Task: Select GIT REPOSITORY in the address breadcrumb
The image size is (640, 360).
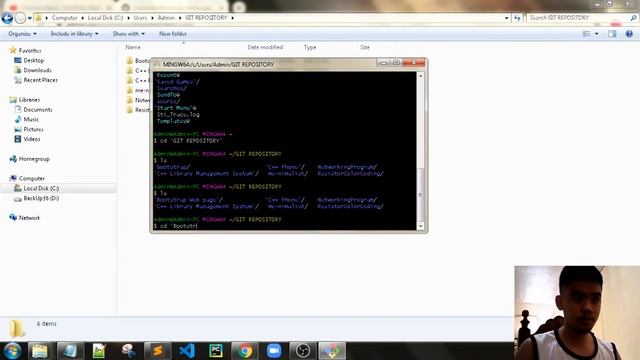Action: point(206,18)
